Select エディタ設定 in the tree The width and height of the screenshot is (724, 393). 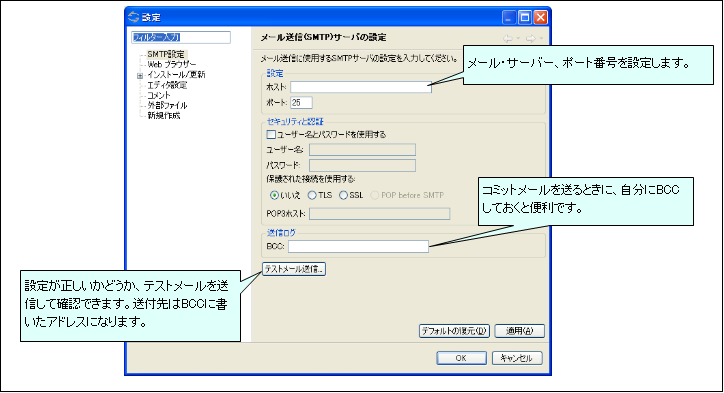click(167, 85)
